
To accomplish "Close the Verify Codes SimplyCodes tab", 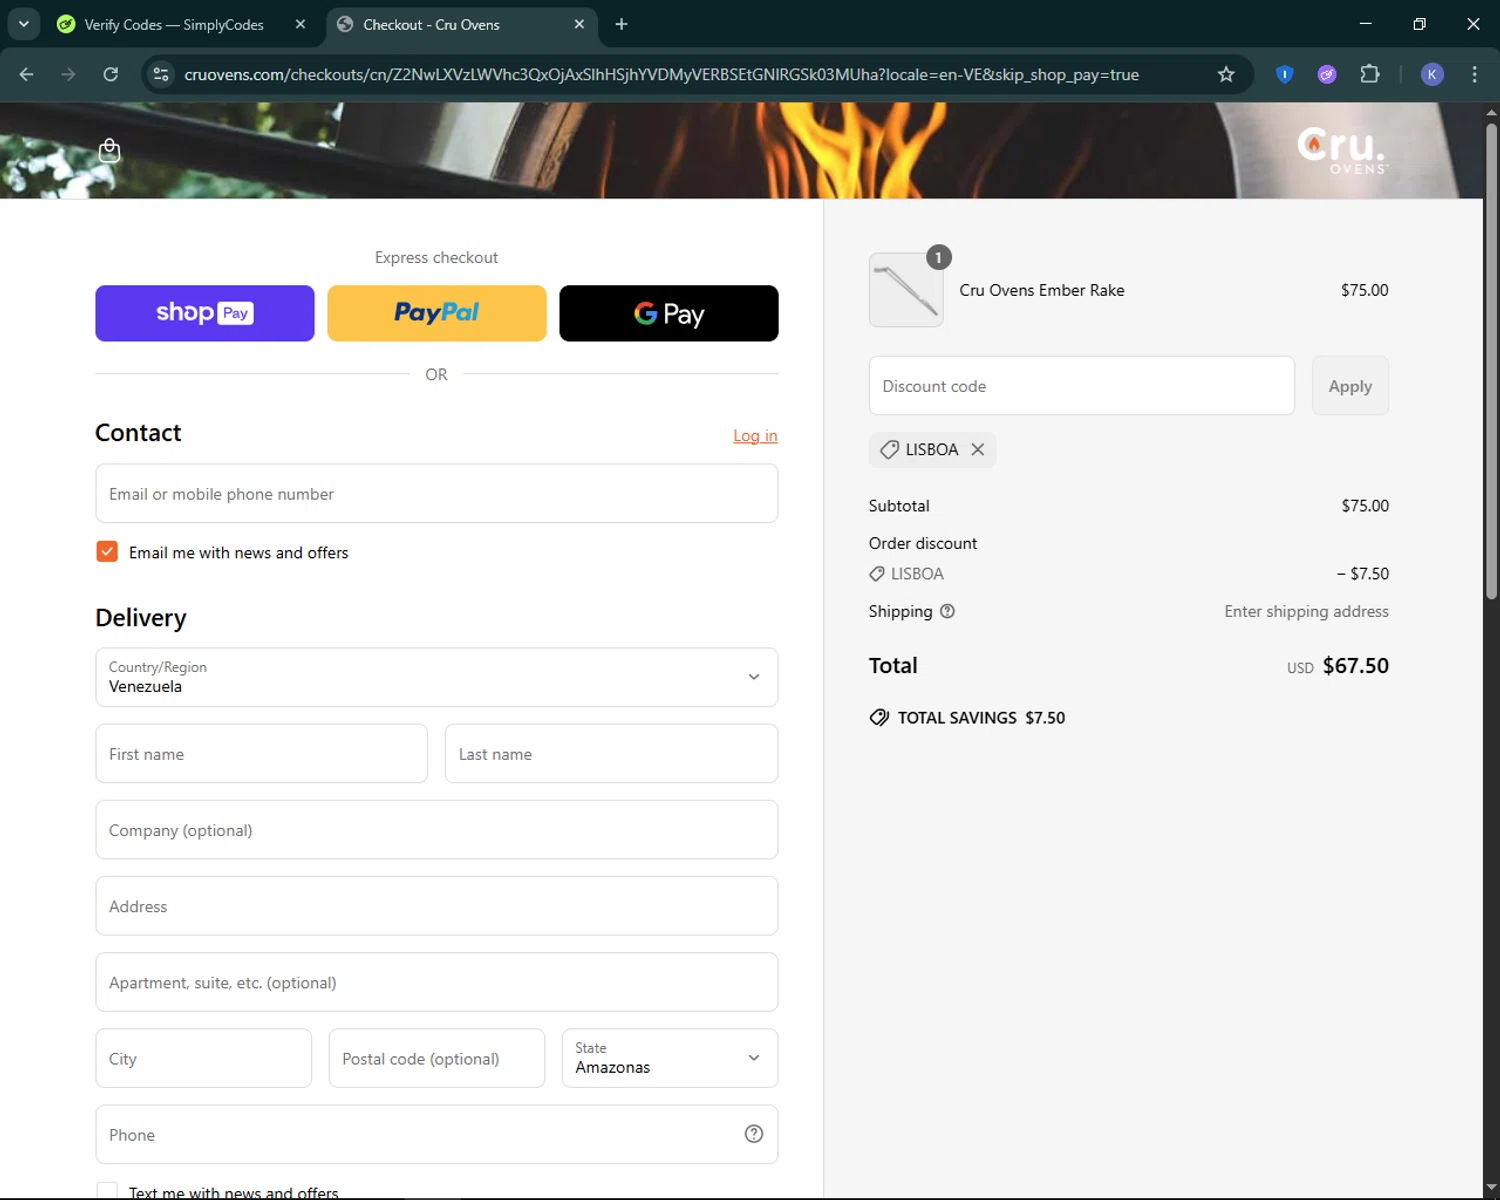I will coord(300,24).
